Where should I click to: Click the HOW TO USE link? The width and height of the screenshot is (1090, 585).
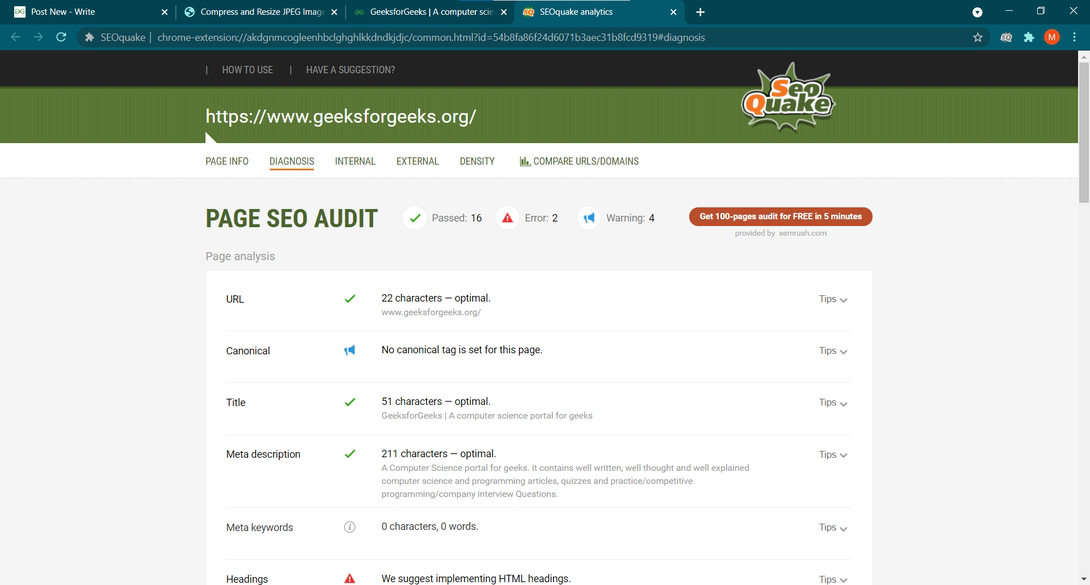(247, 70)
